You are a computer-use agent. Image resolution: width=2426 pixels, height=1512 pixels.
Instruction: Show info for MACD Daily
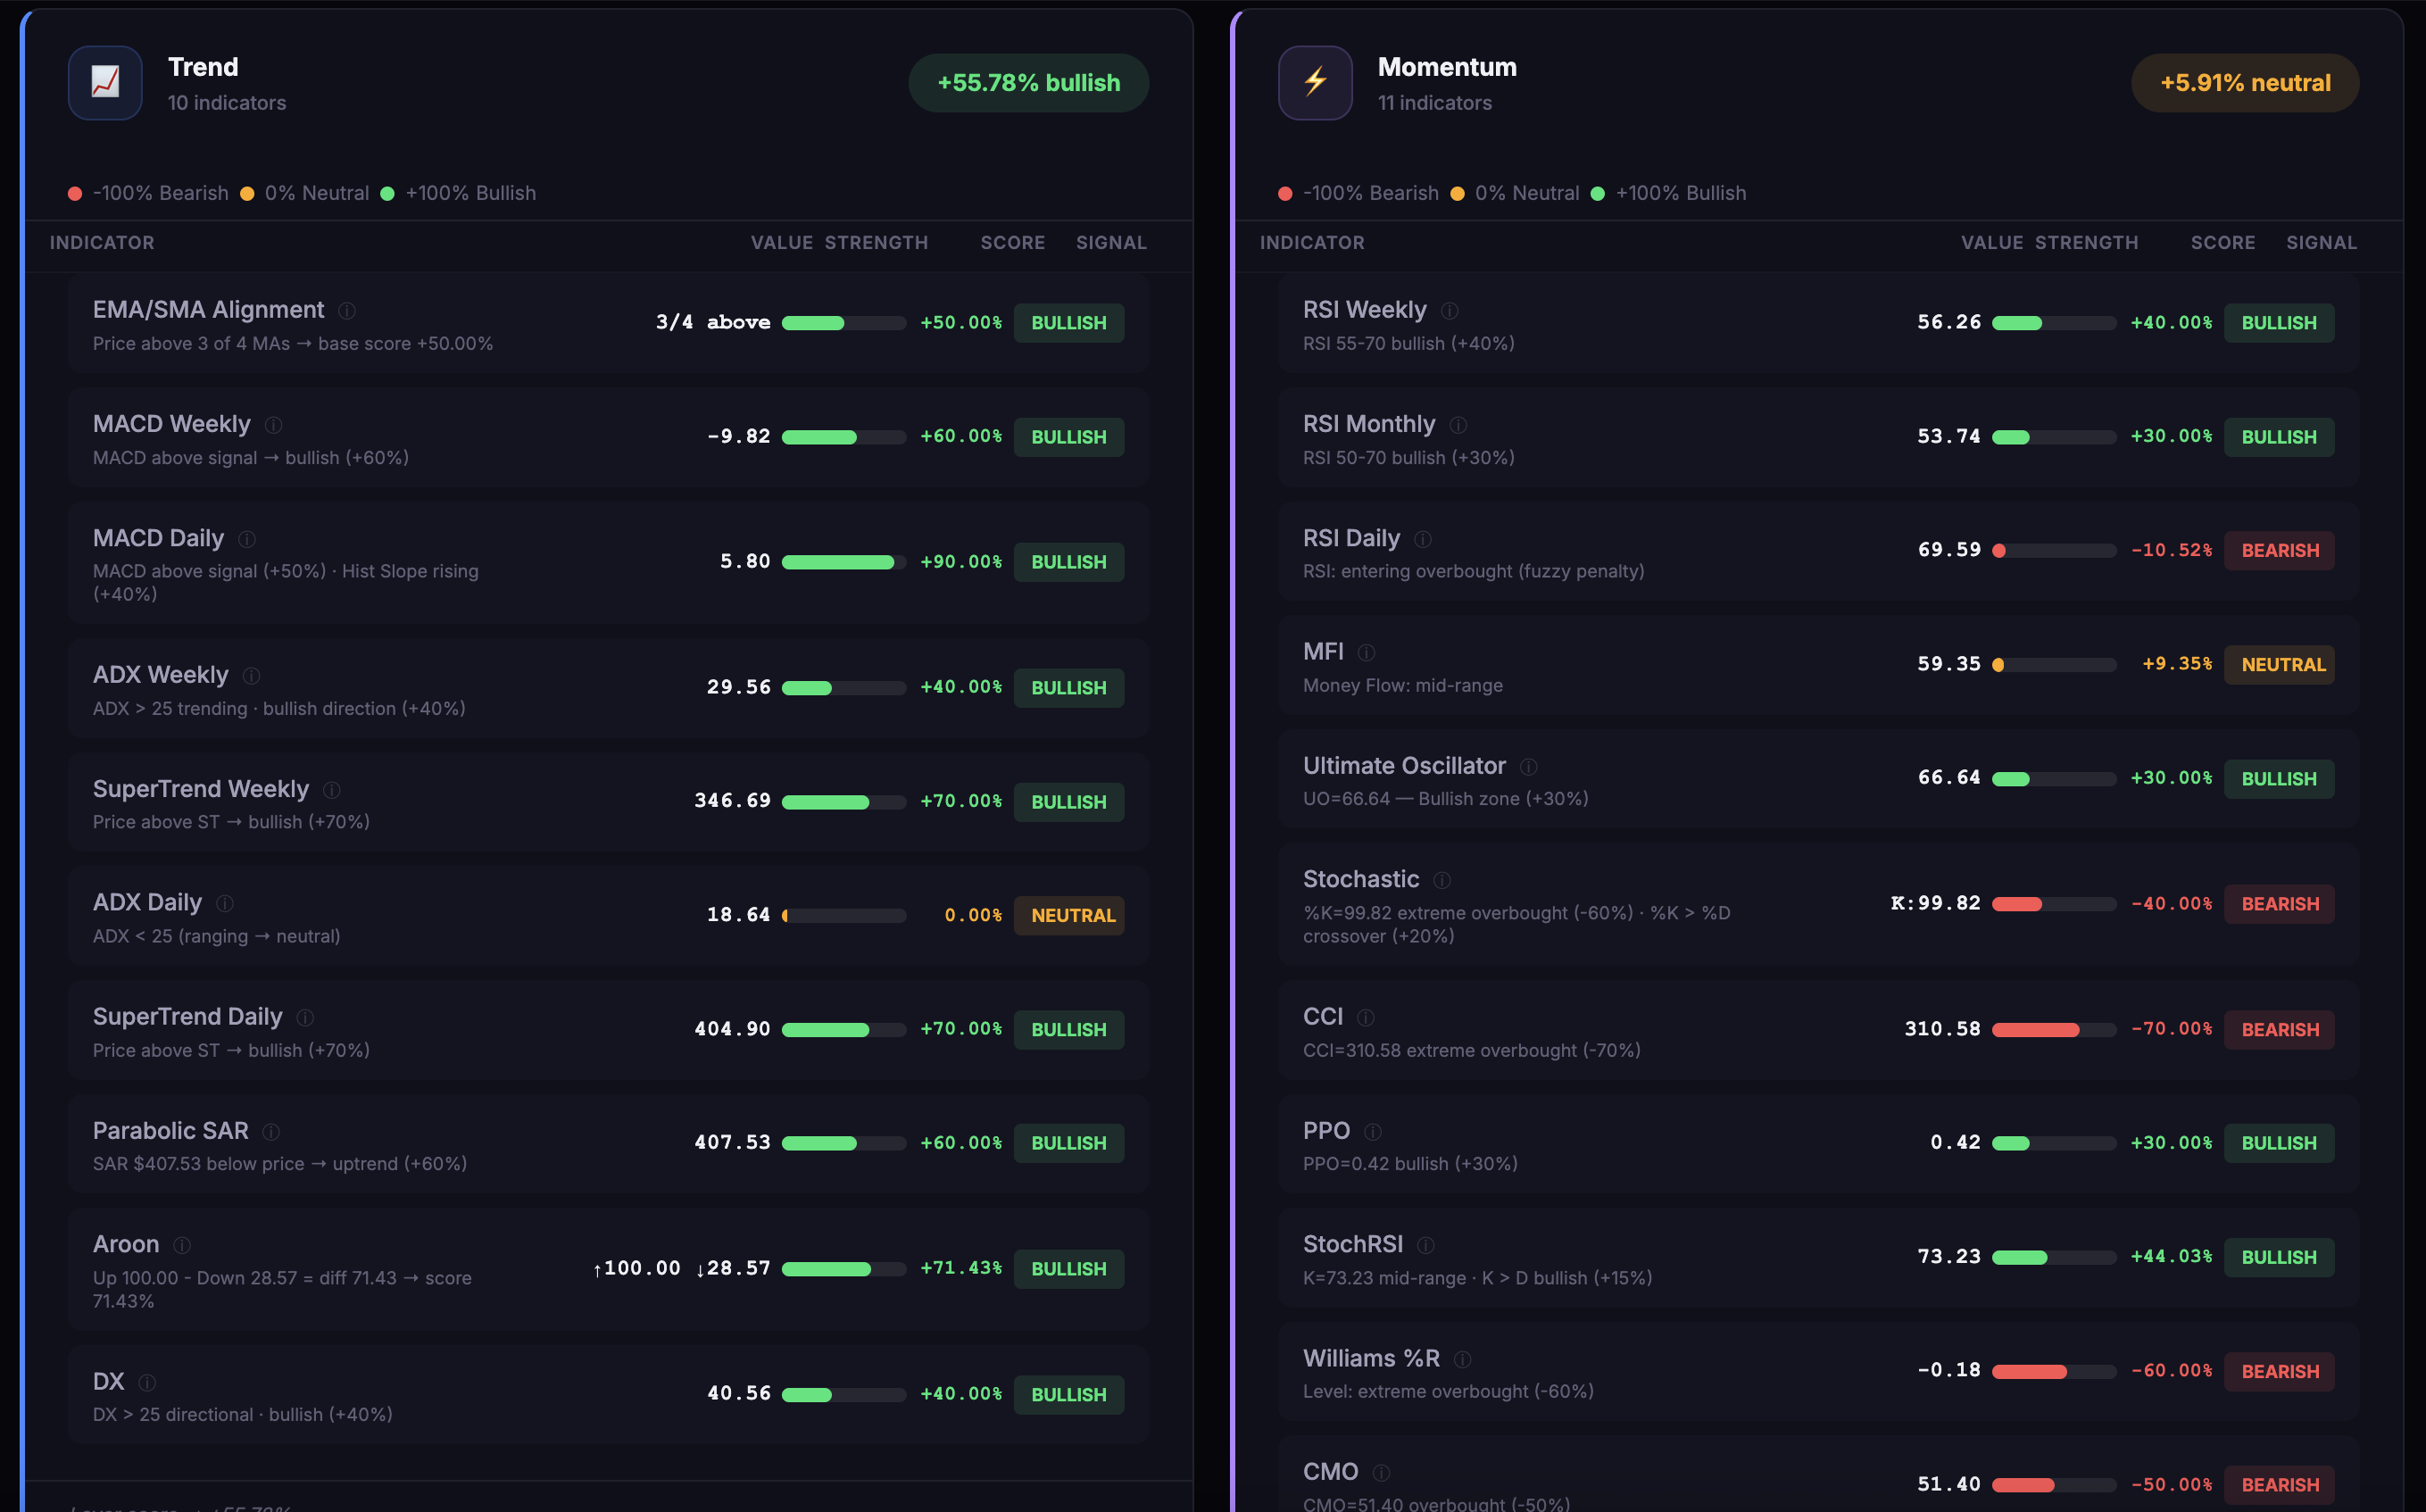click(247, 539)
